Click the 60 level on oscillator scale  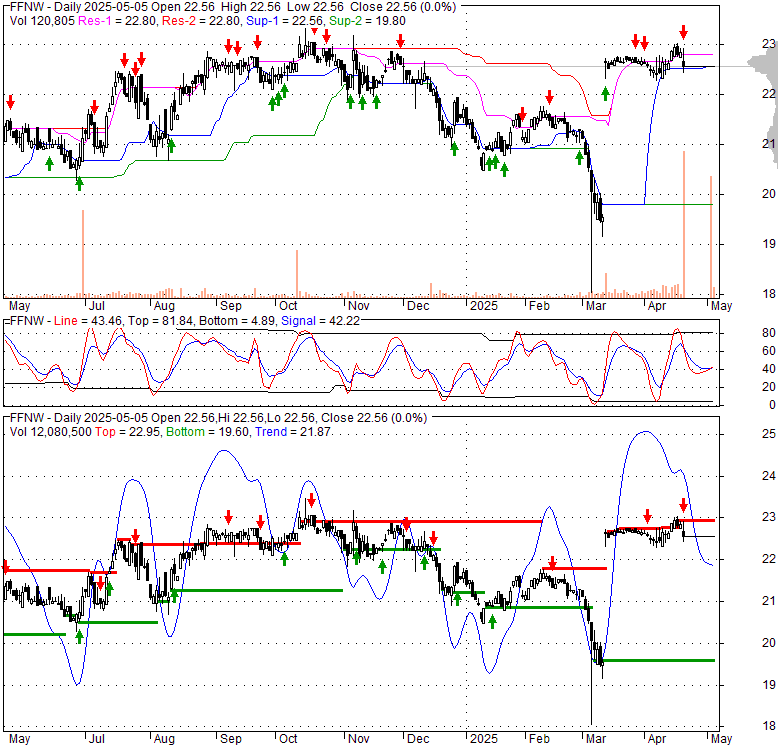(x=769, y=351)
